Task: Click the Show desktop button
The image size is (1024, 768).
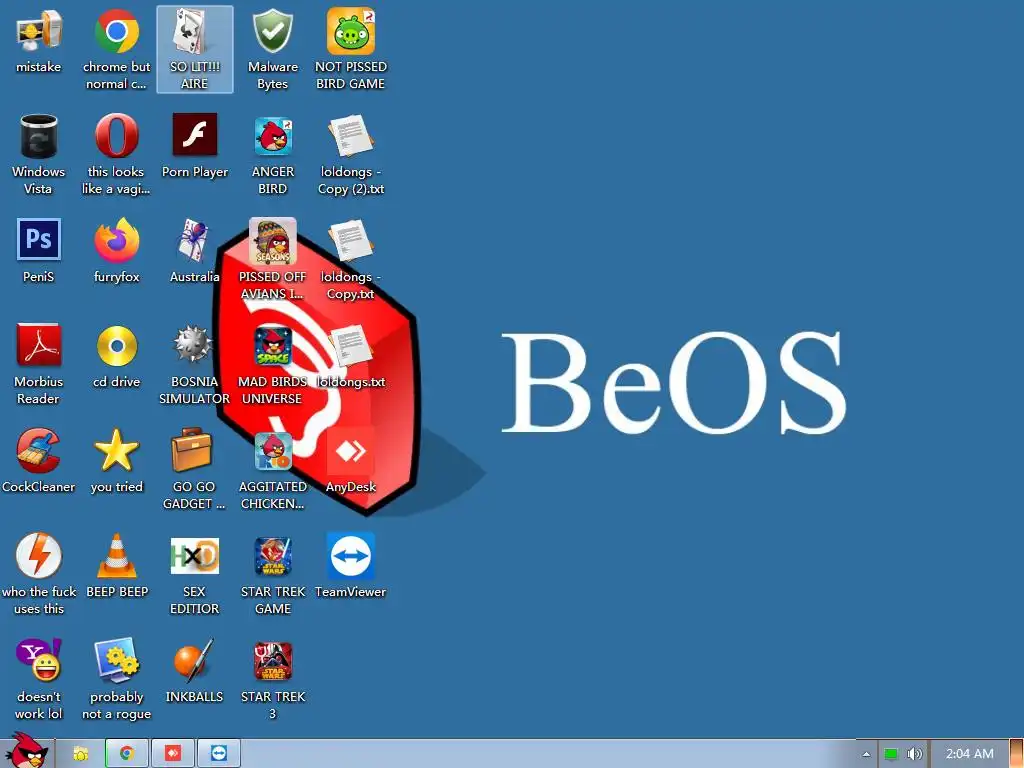Action: pyautogui.click(x=1016, y=754)
